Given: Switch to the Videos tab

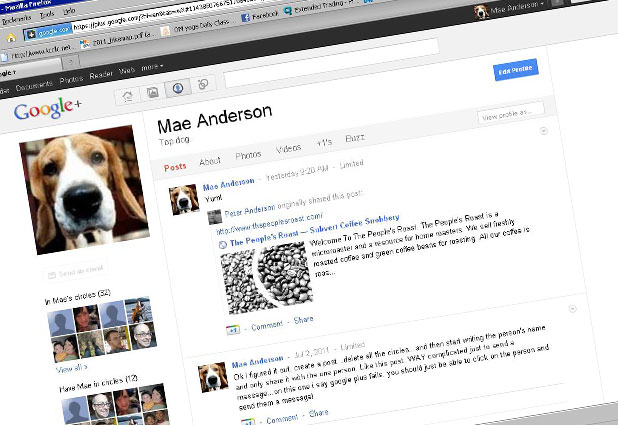Looking at the screenshot, I should pyautogui.click(x=289, y=148).
